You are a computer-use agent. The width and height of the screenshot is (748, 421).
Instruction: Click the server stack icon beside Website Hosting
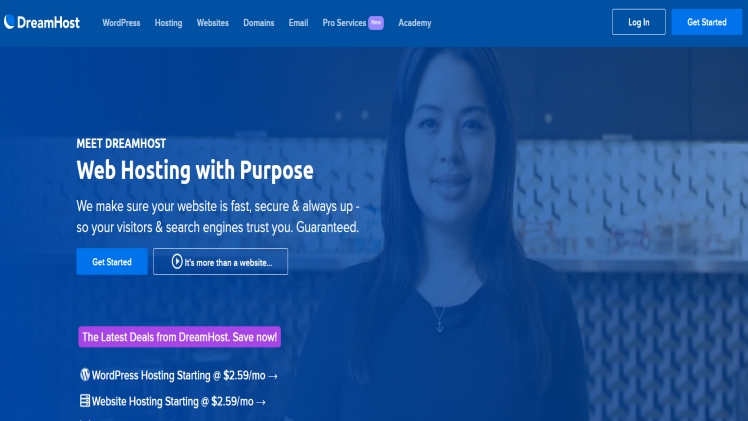click(85, 400)
